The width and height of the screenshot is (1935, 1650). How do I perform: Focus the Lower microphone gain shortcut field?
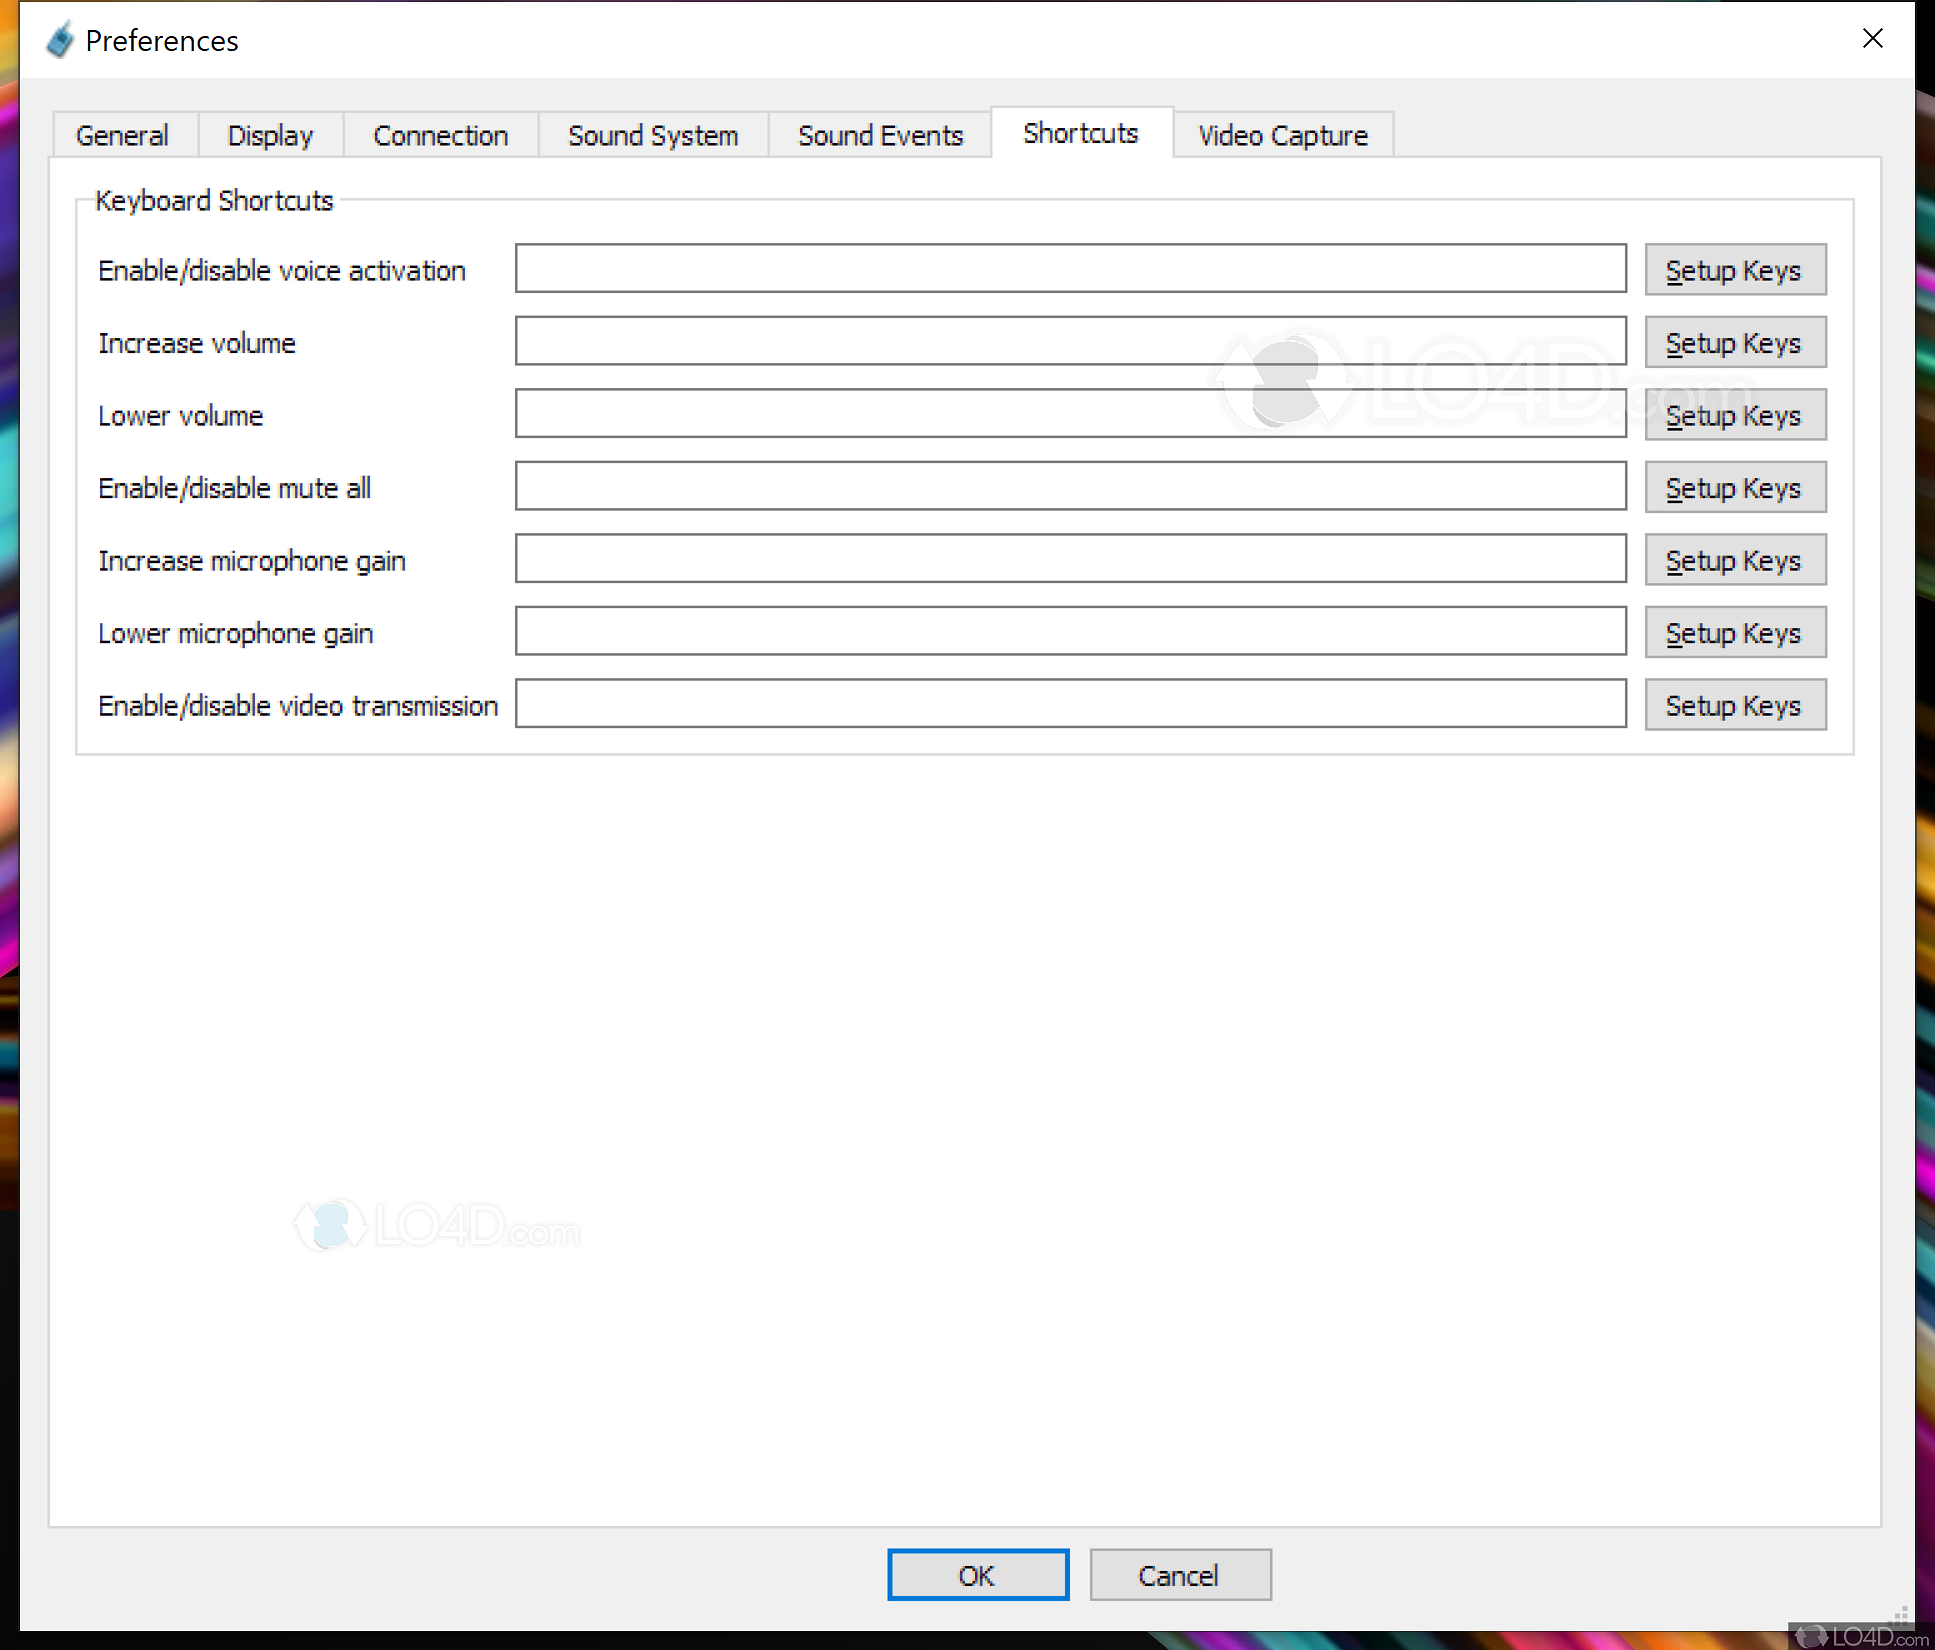pyautogui.click(x=1070, y=631)
